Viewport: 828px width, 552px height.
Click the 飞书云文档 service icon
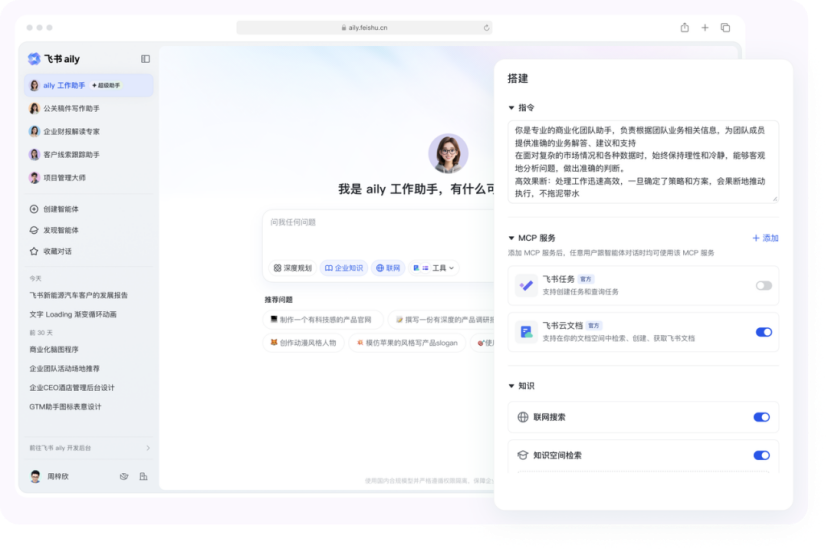pyautogui.click(x=526, y=332)
